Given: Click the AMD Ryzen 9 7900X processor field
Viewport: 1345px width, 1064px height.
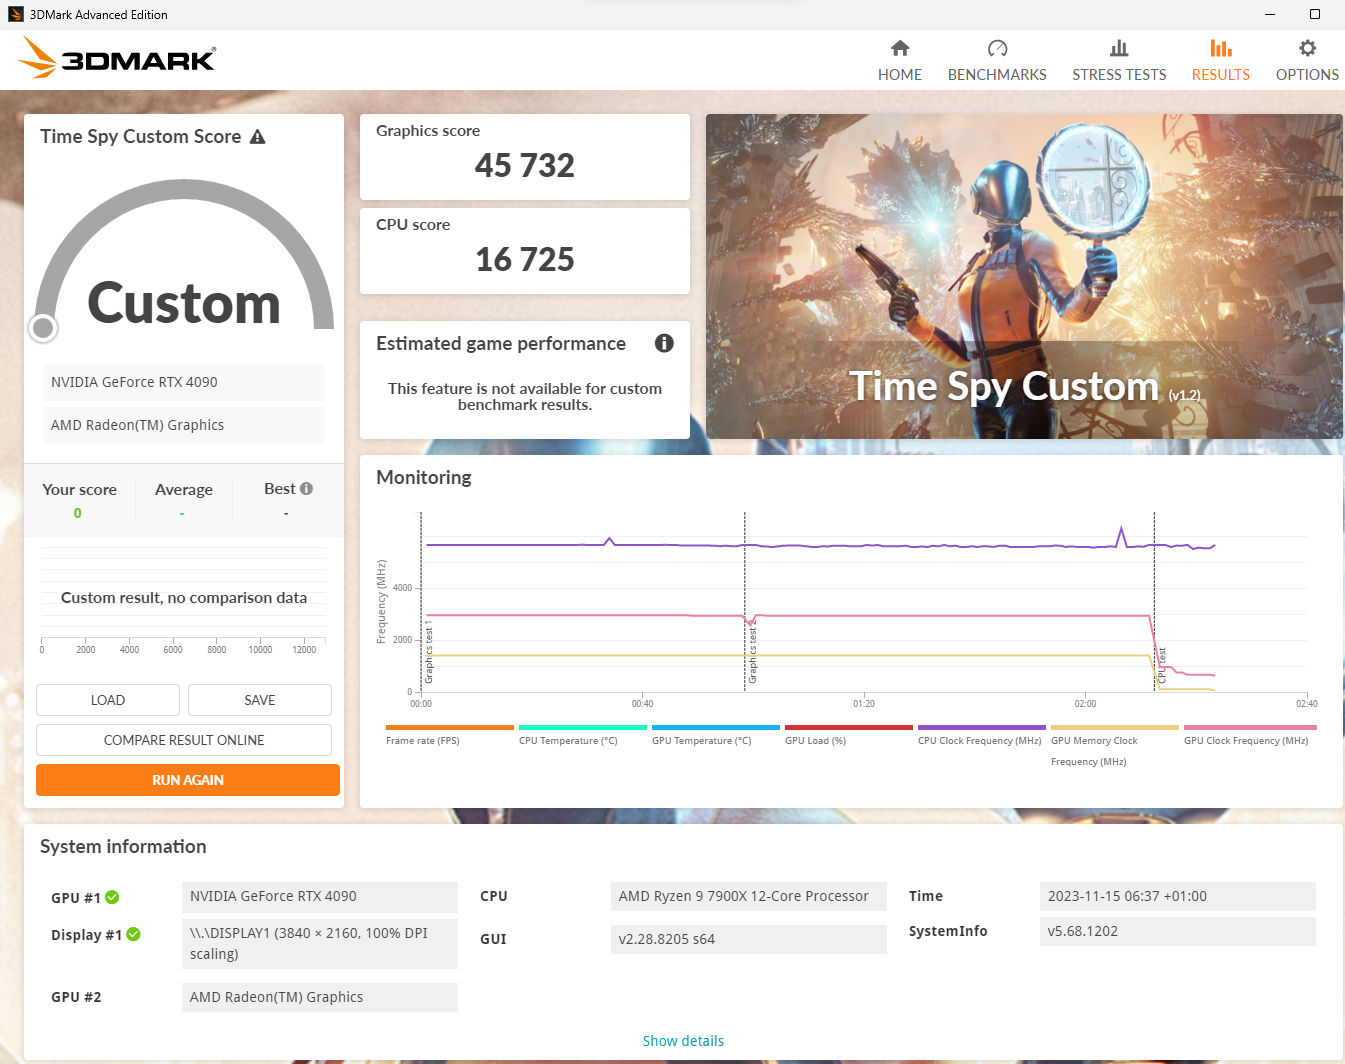Looking at the screenshot, I should (x=749, y=896).
